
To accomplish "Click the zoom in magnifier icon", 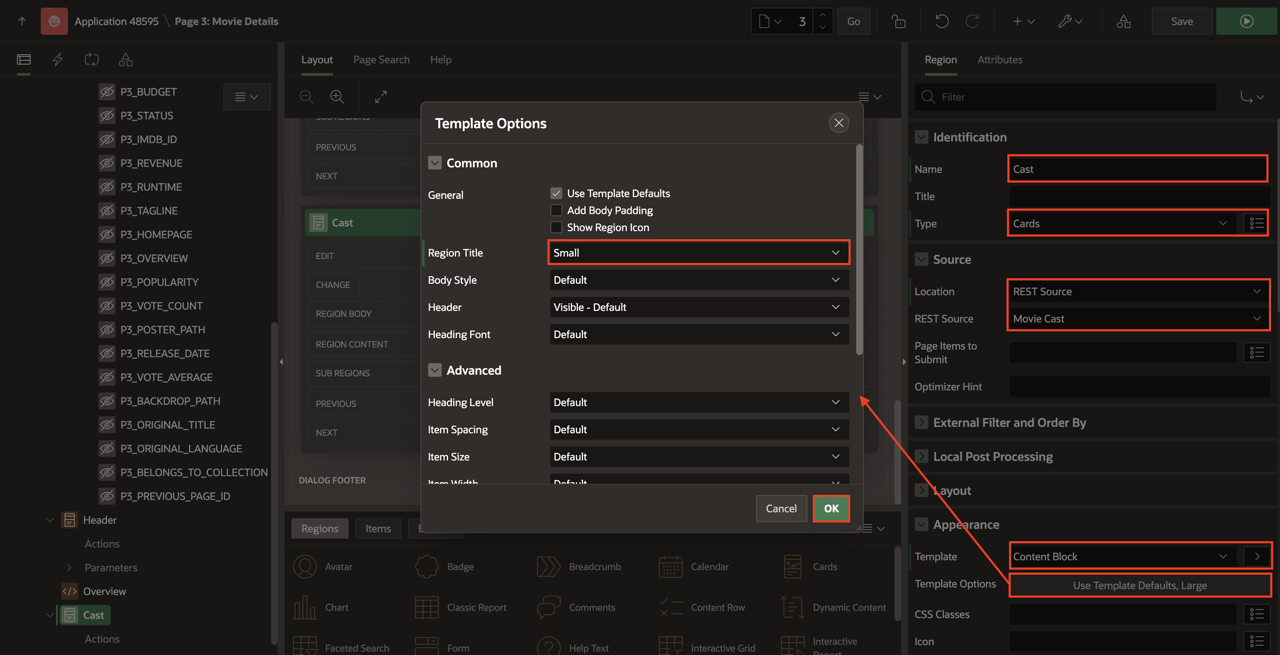I will click(337, 97).
